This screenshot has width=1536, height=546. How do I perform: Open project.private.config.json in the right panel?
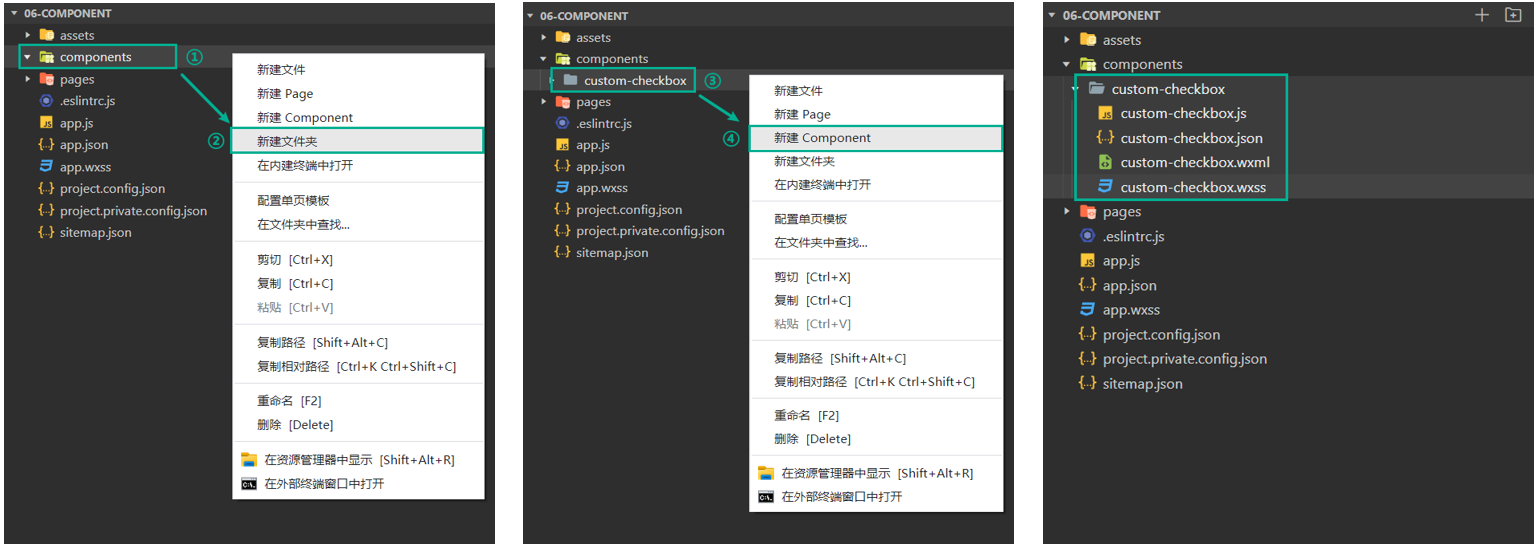(1184, 359)
